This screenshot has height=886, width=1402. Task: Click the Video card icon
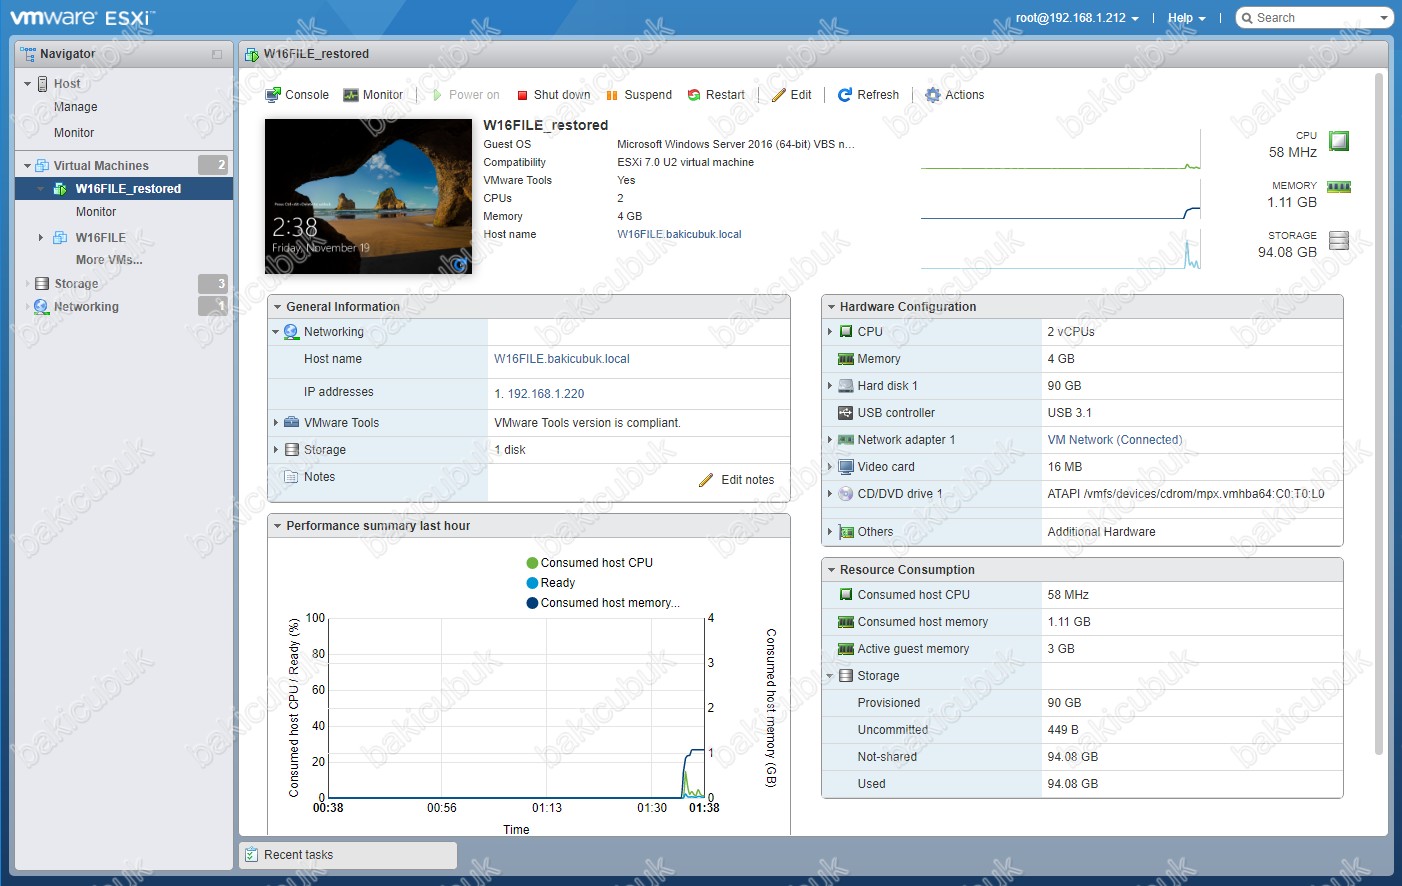pyautogui.click(x=846, y=467)
